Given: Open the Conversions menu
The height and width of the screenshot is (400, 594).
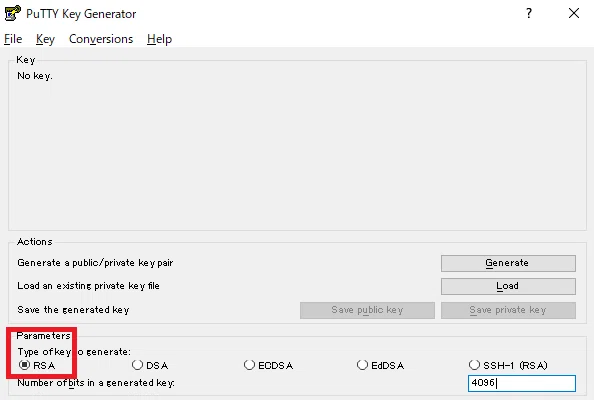Looking at the screenshot, I should [101, 39].
